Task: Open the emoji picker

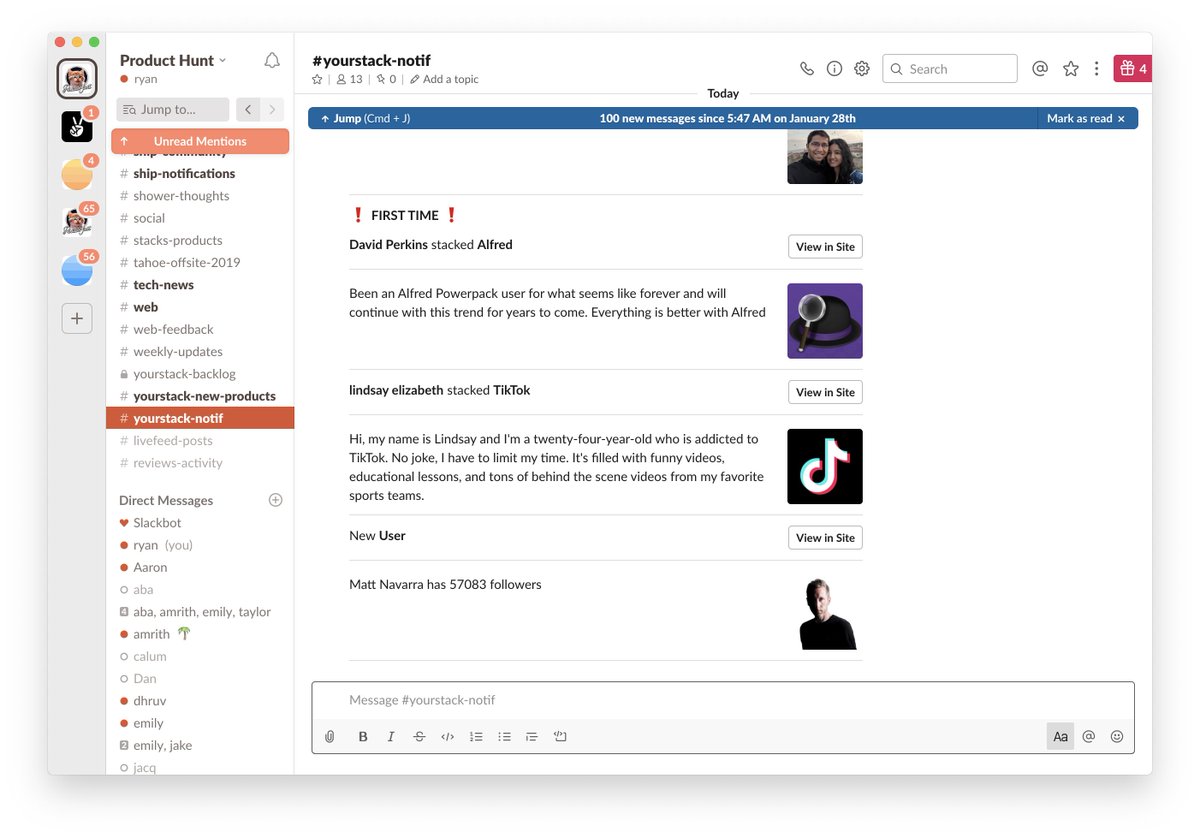Action: coord(1117,737)
